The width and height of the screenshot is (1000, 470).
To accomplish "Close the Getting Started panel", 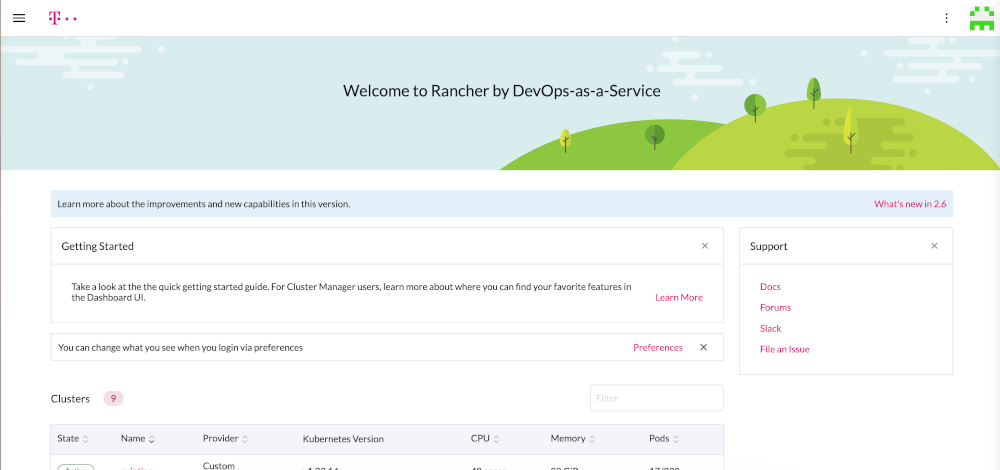I will tap(705, 246).
